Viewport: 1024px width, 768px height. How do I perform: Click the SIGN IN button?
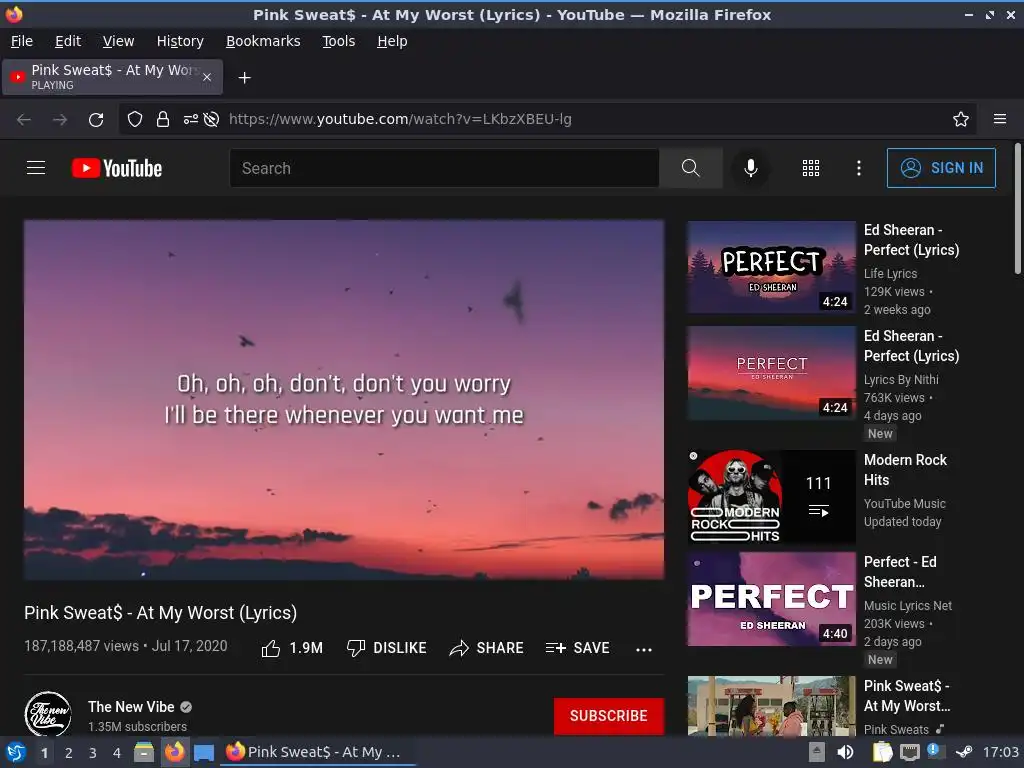[941, 168]
